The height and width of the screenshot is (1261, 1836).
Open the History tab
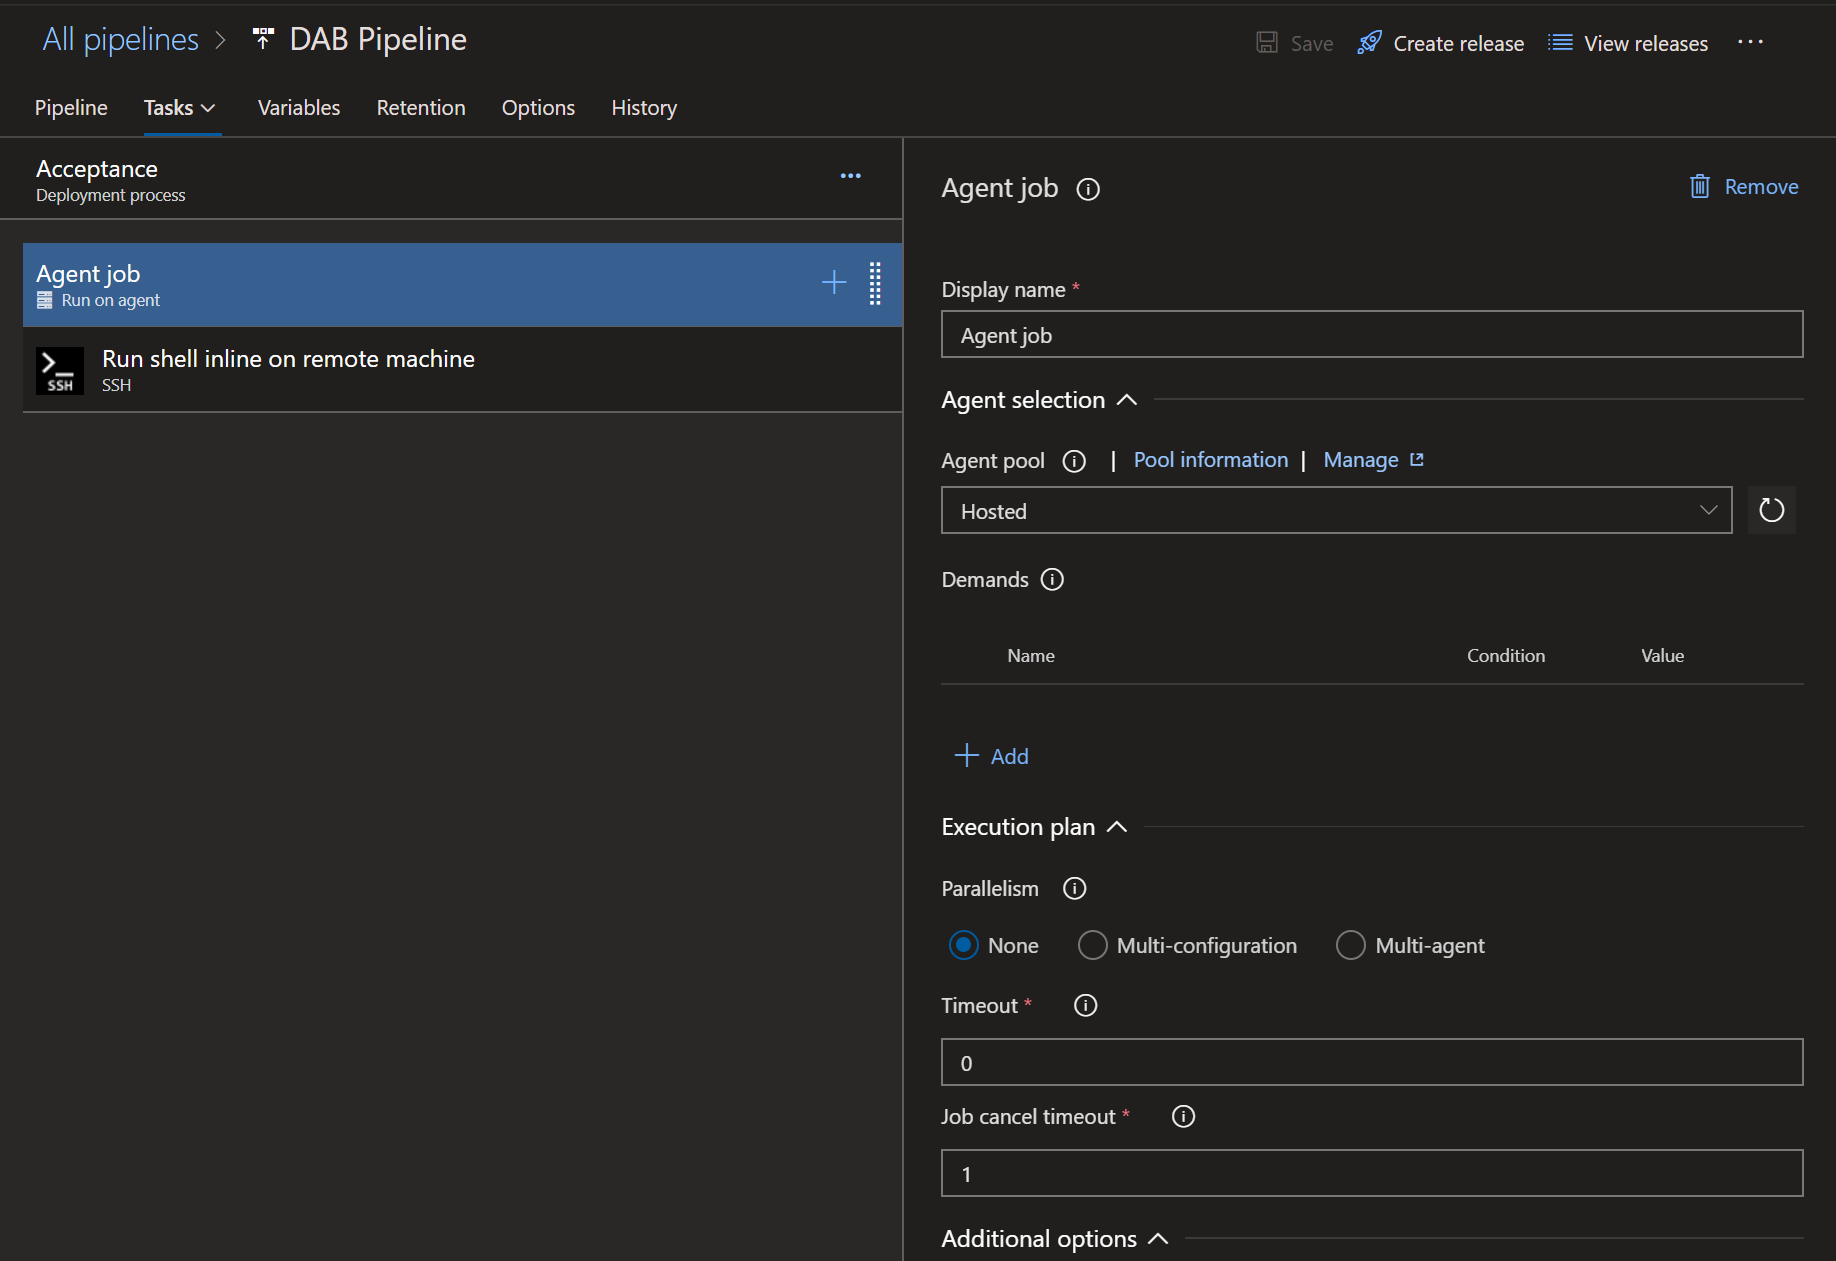click(643, 108)
